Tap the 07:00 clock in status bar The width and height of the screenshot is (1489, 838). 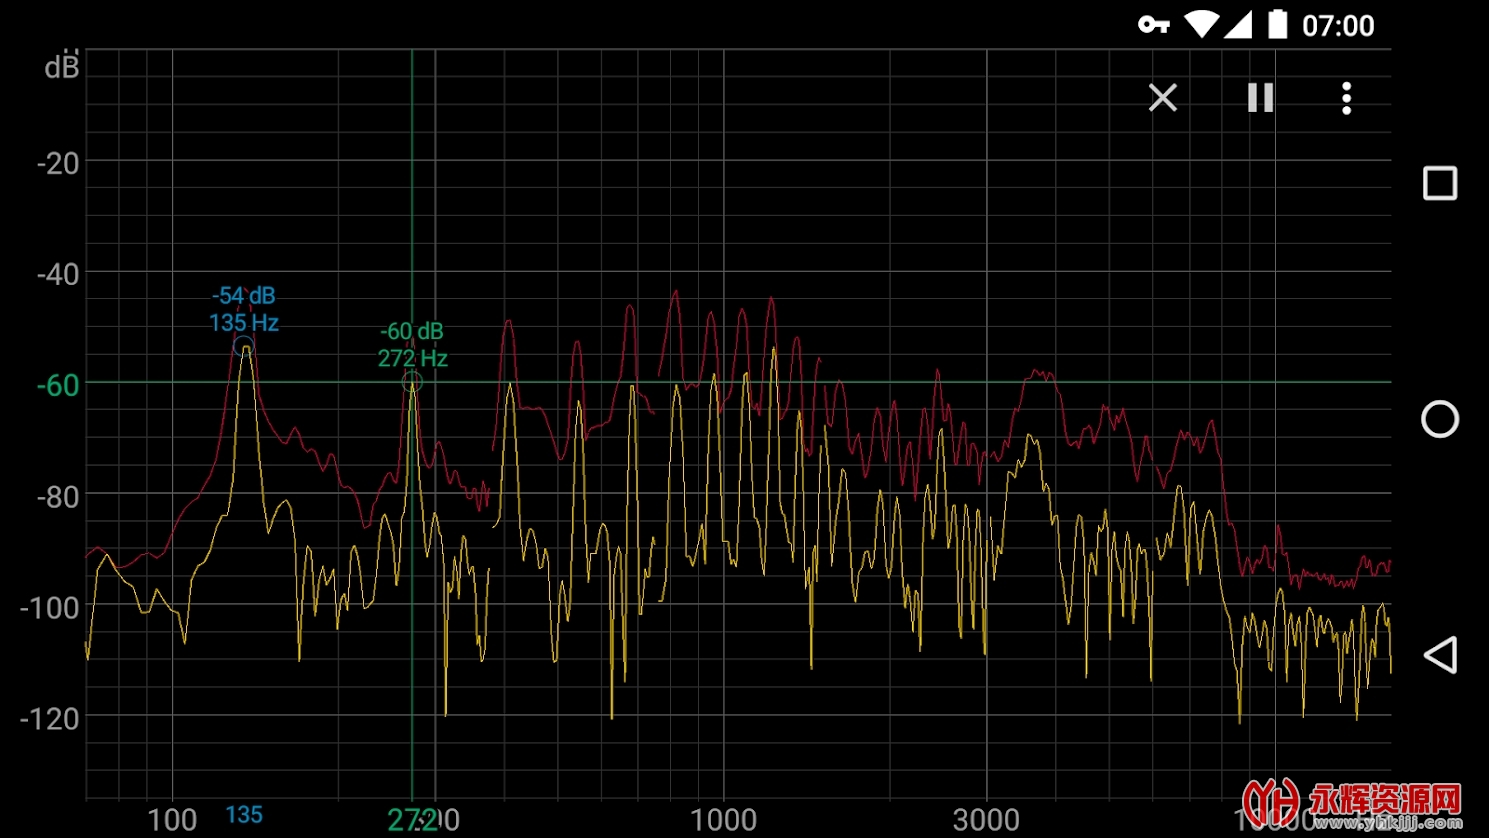click(1337, 25)
